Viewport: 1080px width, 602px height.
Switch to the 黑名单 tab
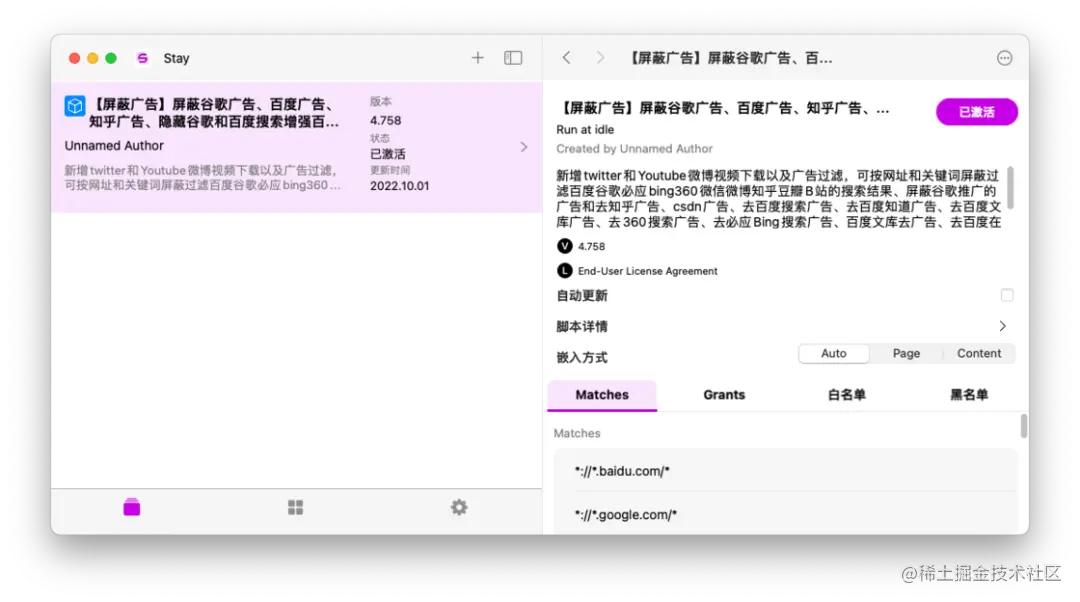[968, 395]
